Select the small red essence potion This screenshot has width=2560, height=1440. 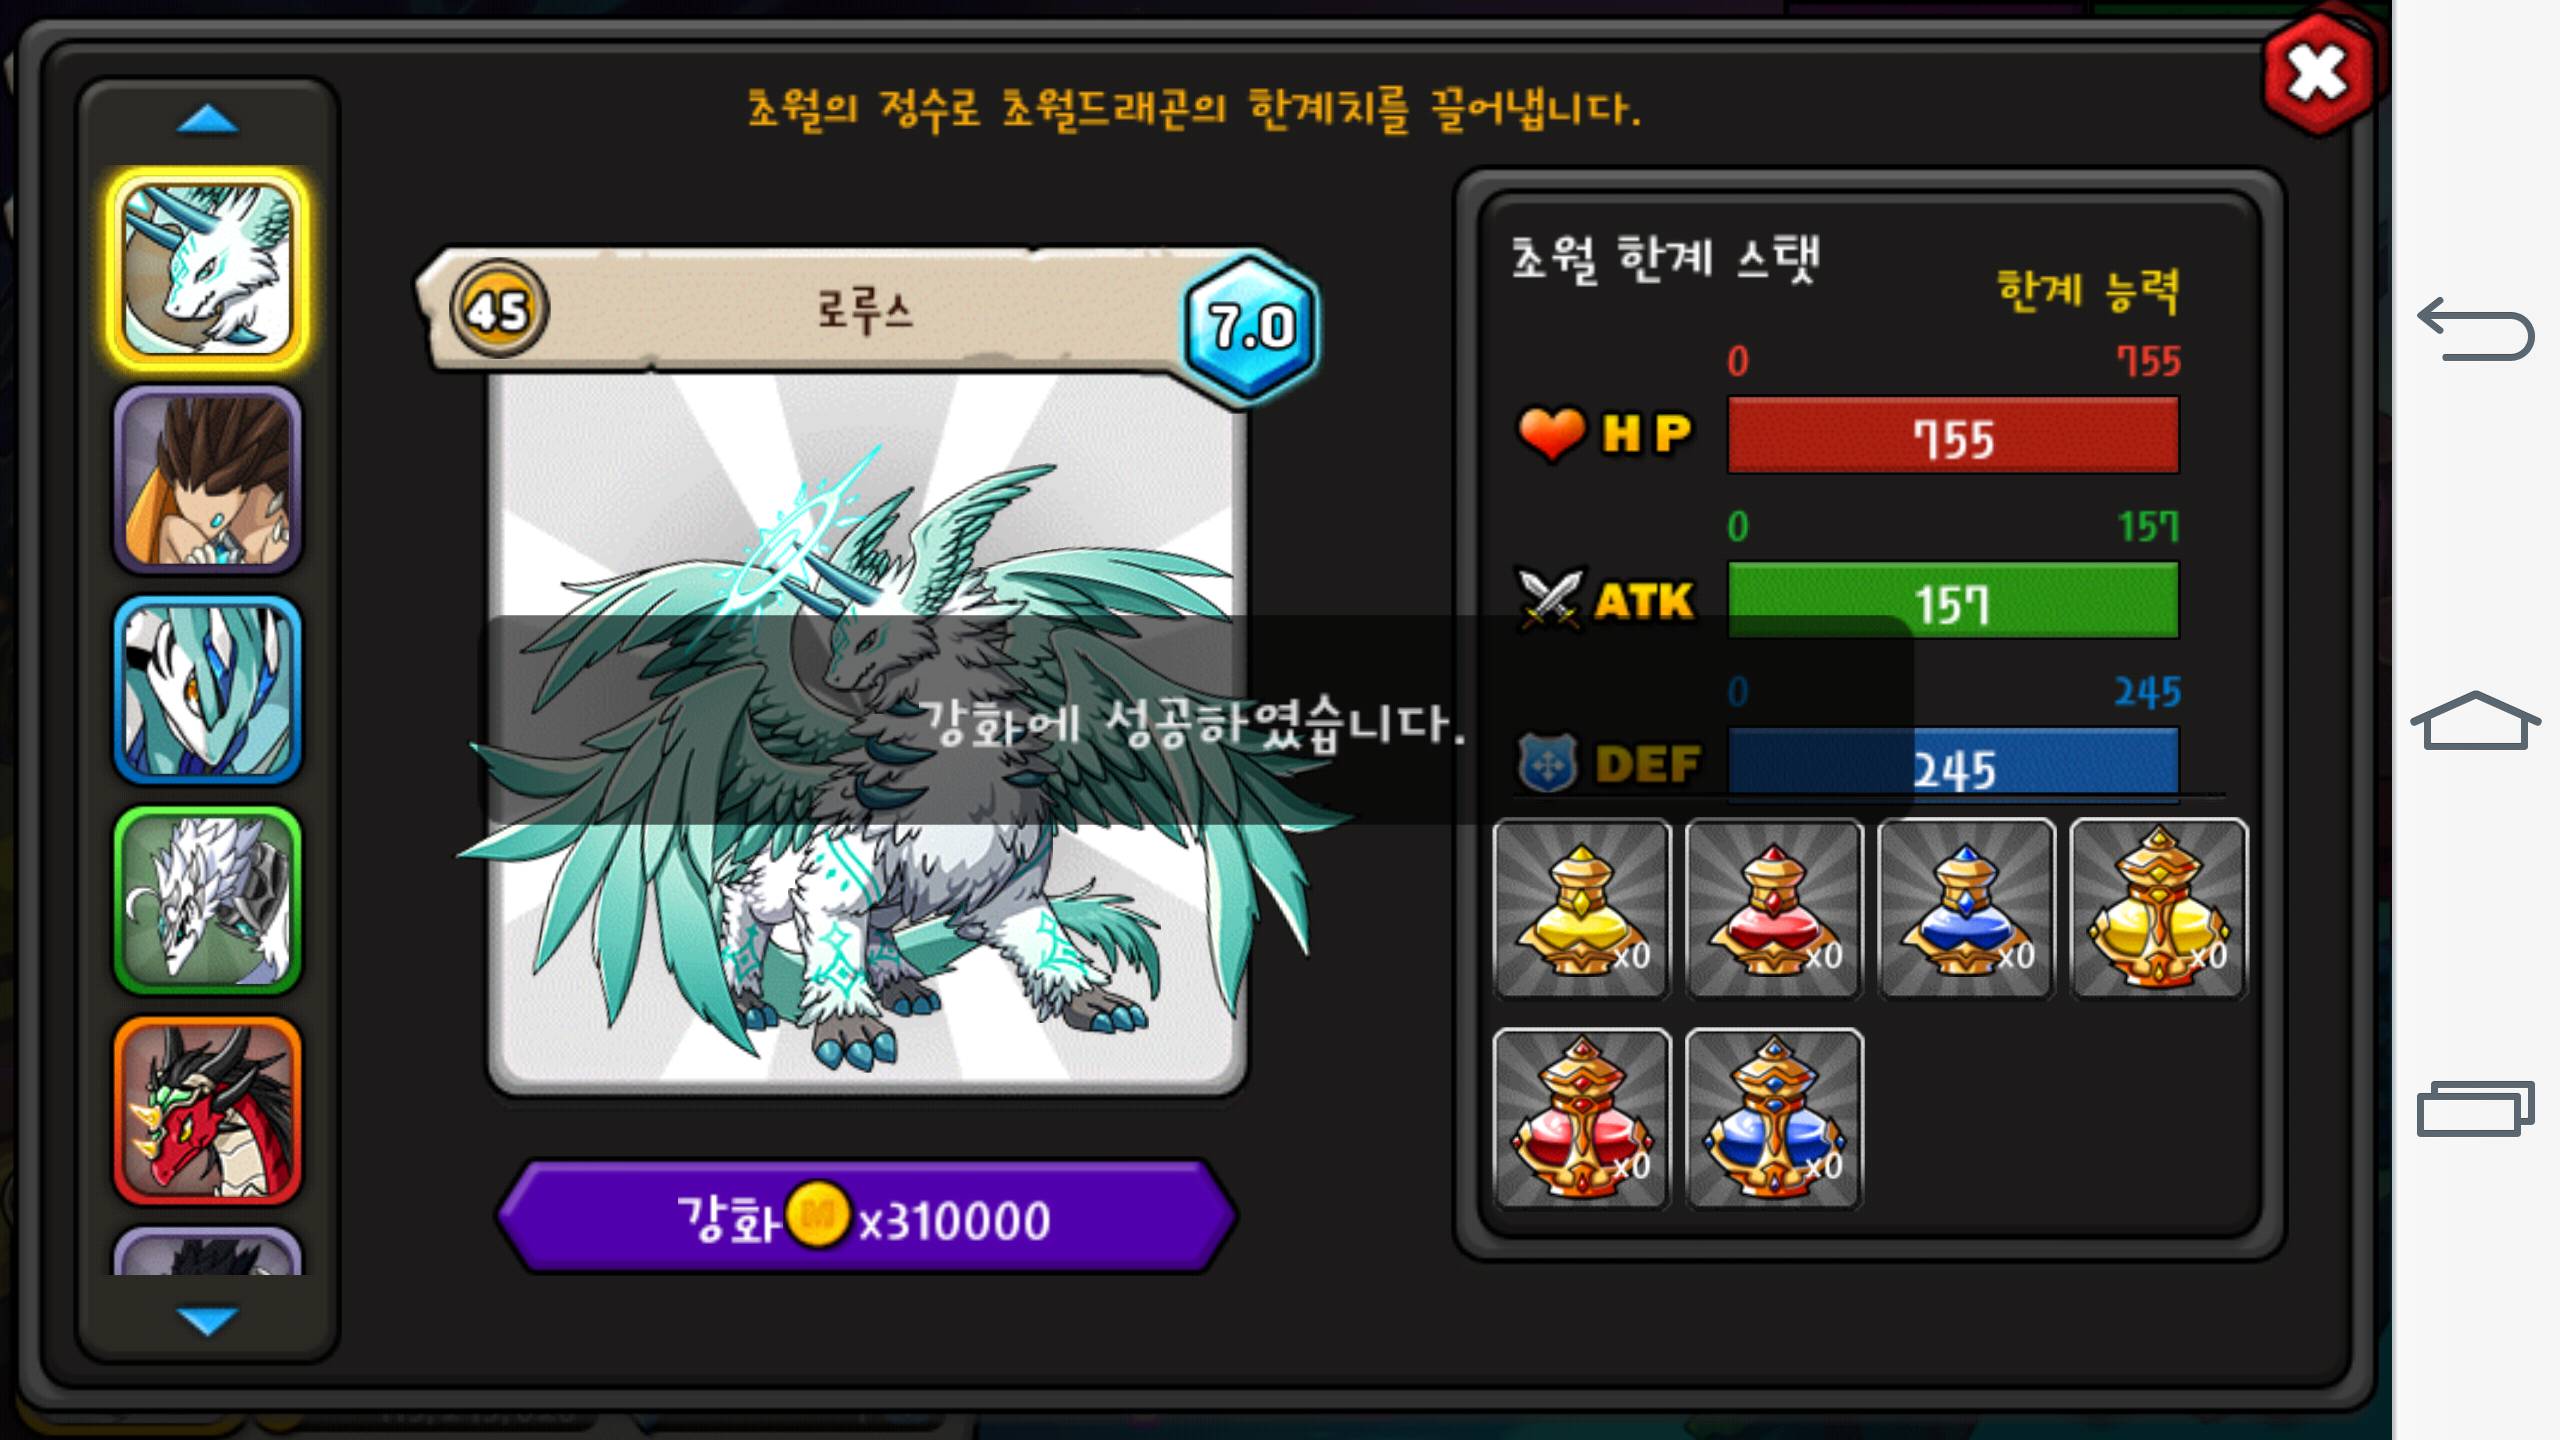(1774, 908)
